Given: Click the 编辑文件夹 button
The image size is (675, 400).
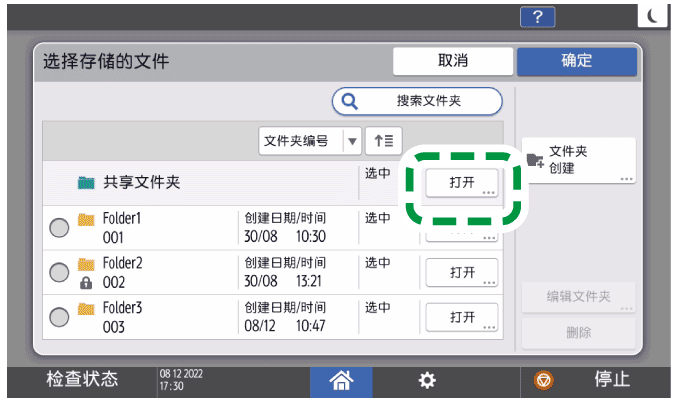Looking at the screenshot, I should click(579, 297).
